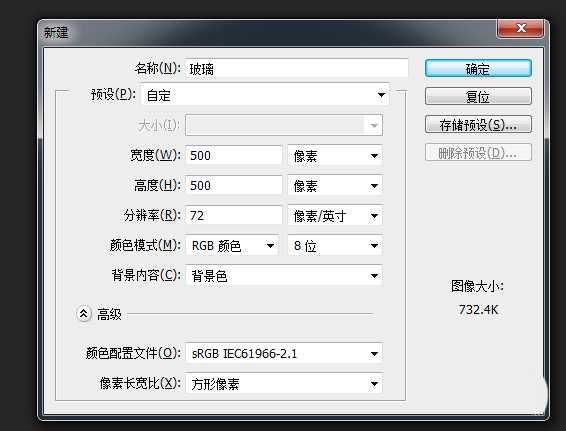Click the 确定 button
The width and height of the screenshot is (566, 431).
click(478, 68)
